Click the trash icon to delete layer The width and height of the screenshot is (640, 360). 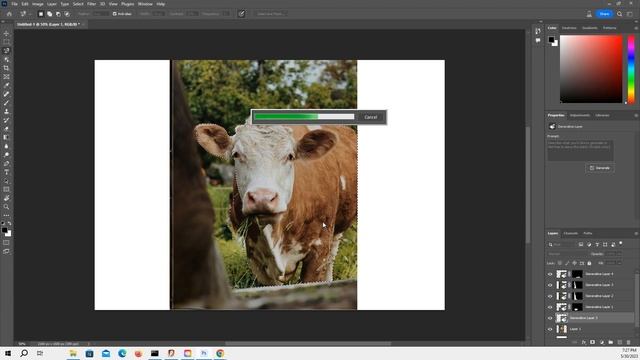(628, 342)
